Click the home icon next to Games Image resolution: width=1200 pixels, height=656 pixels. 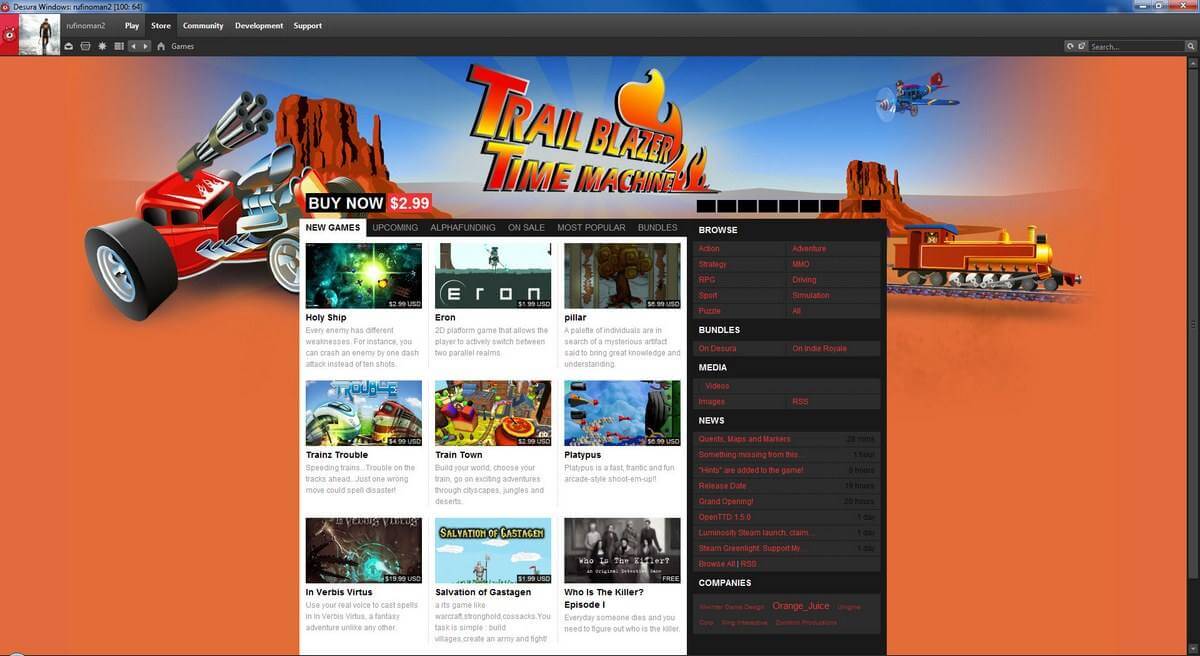point(161,46)
